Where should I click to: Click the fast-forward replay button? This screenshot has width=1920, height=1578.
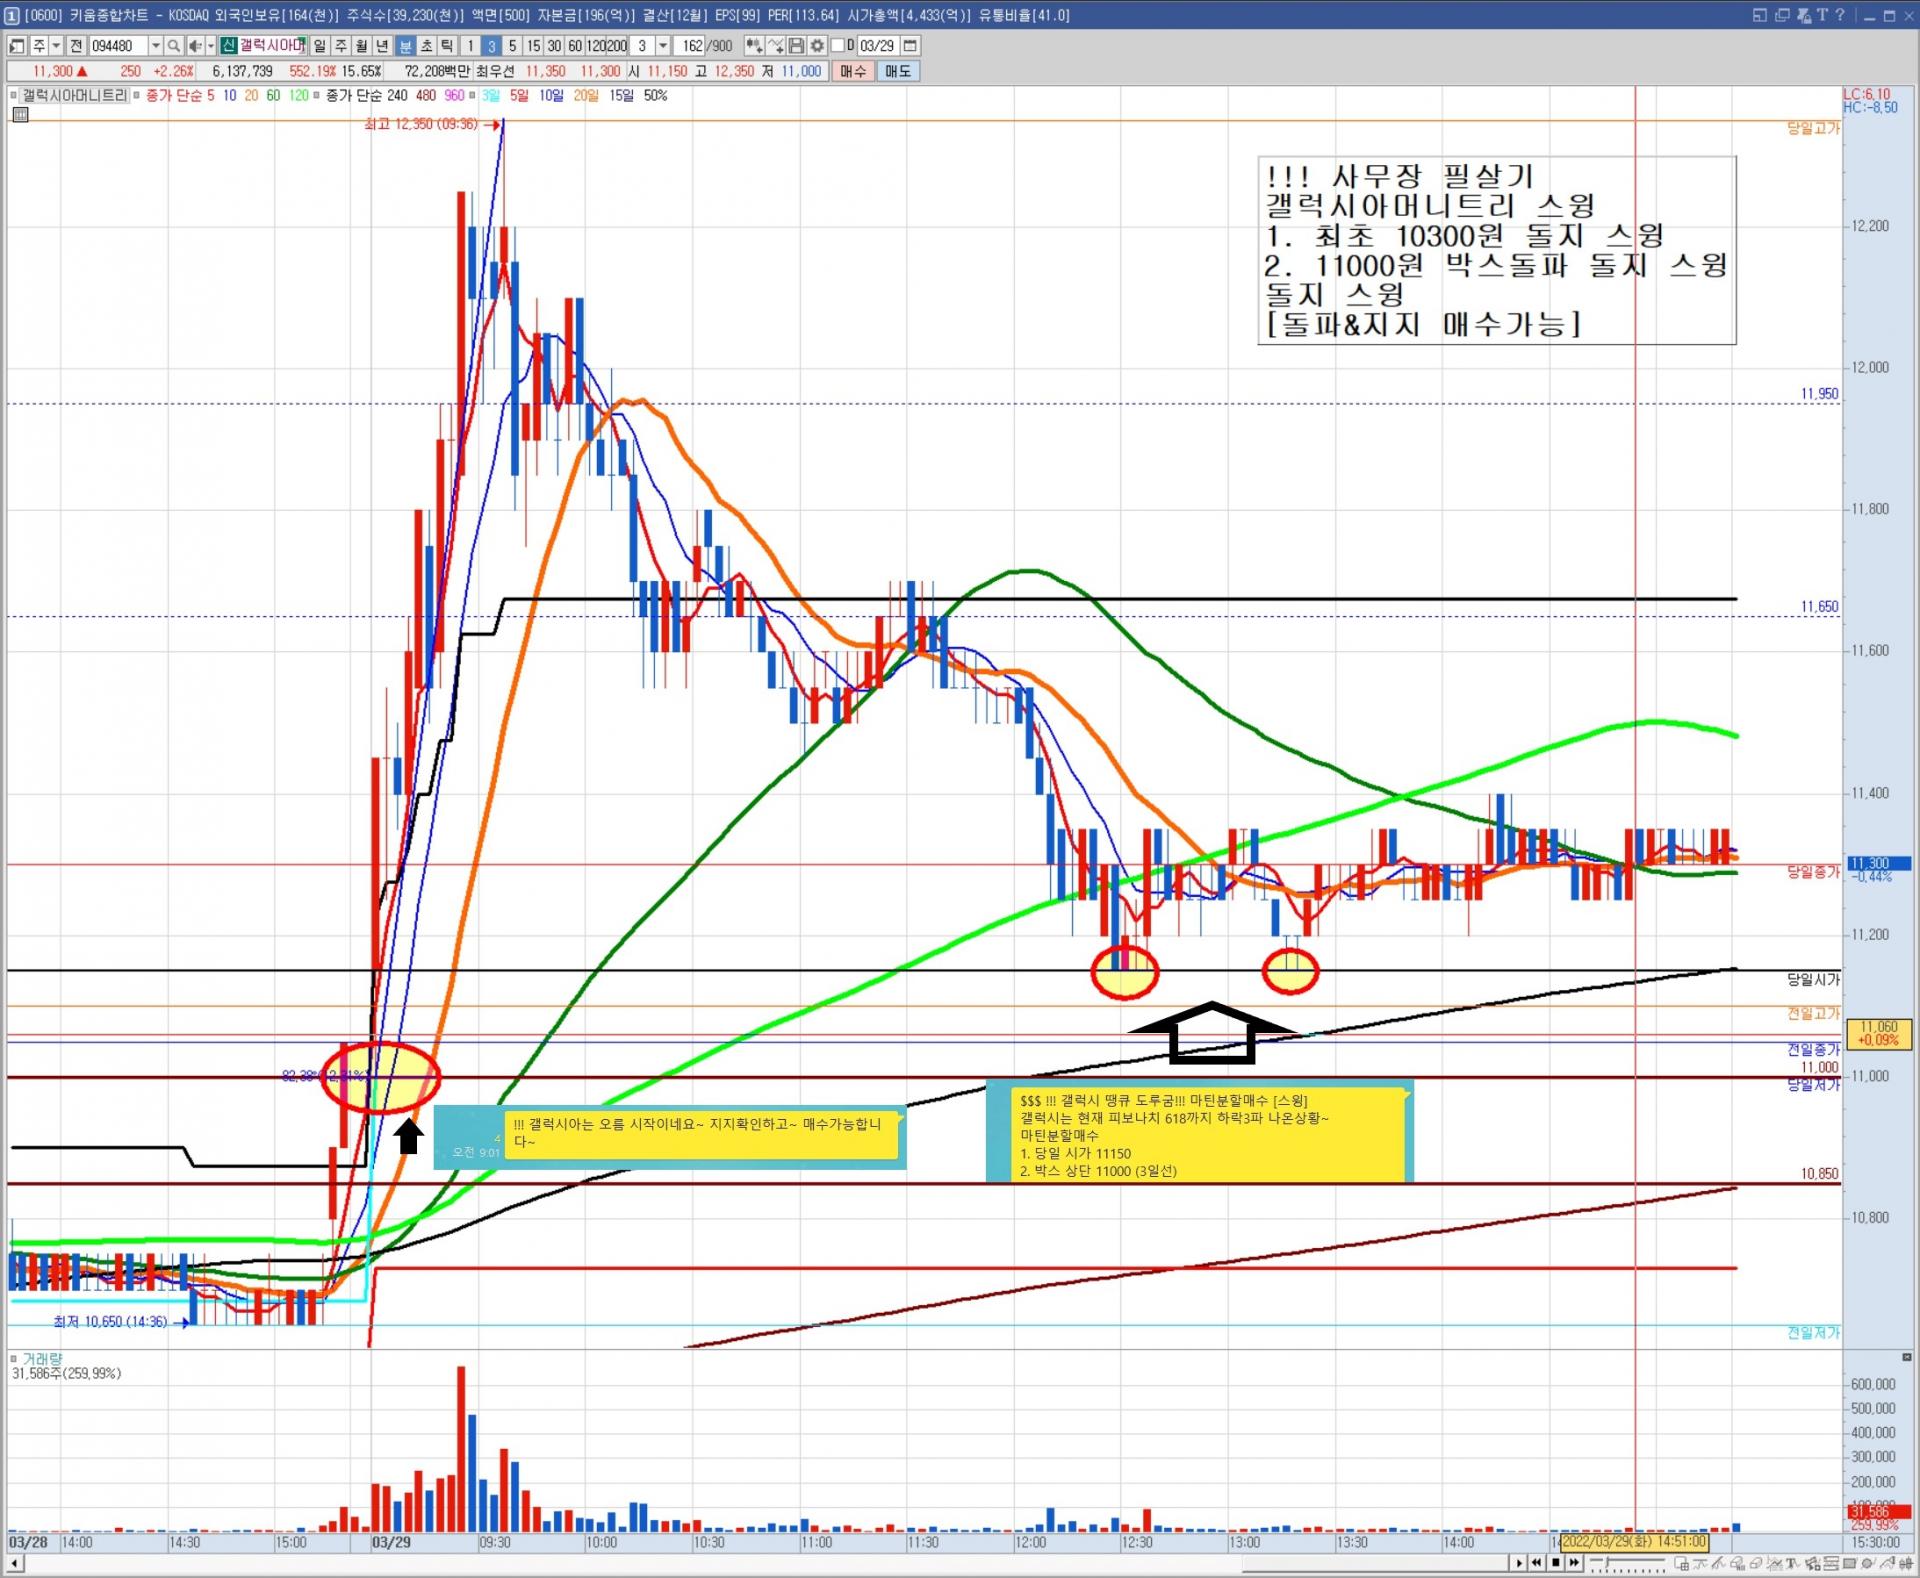pos(1575,1562)
